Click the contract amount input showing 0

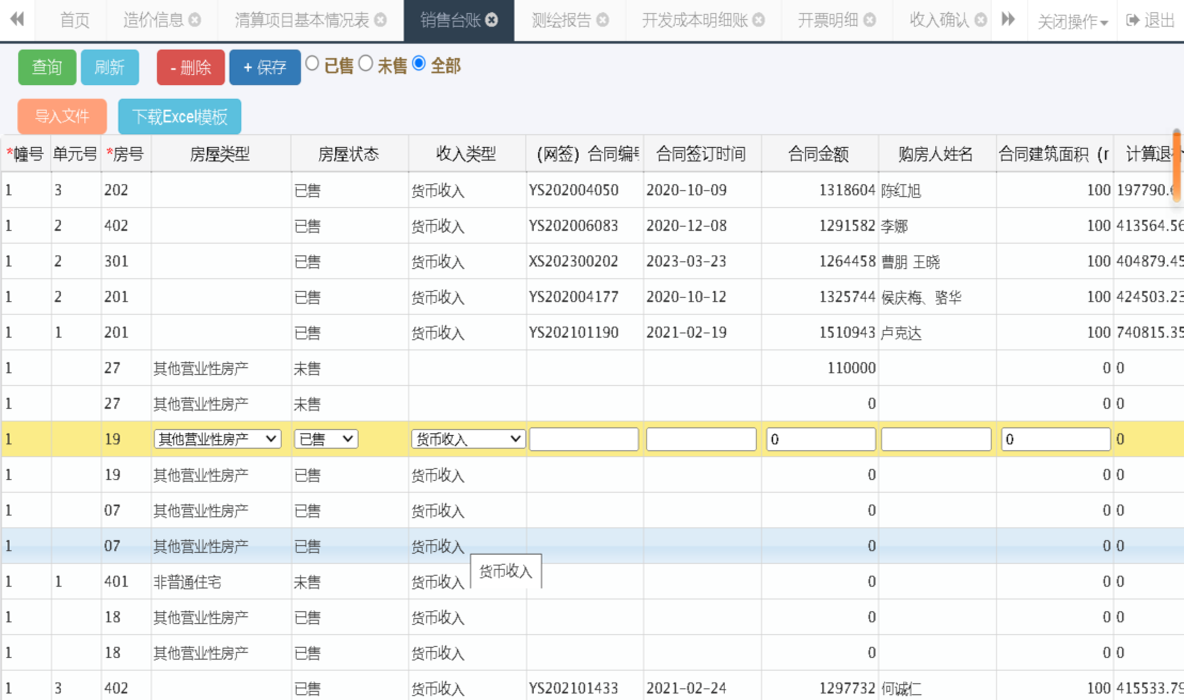pos(821,439)
